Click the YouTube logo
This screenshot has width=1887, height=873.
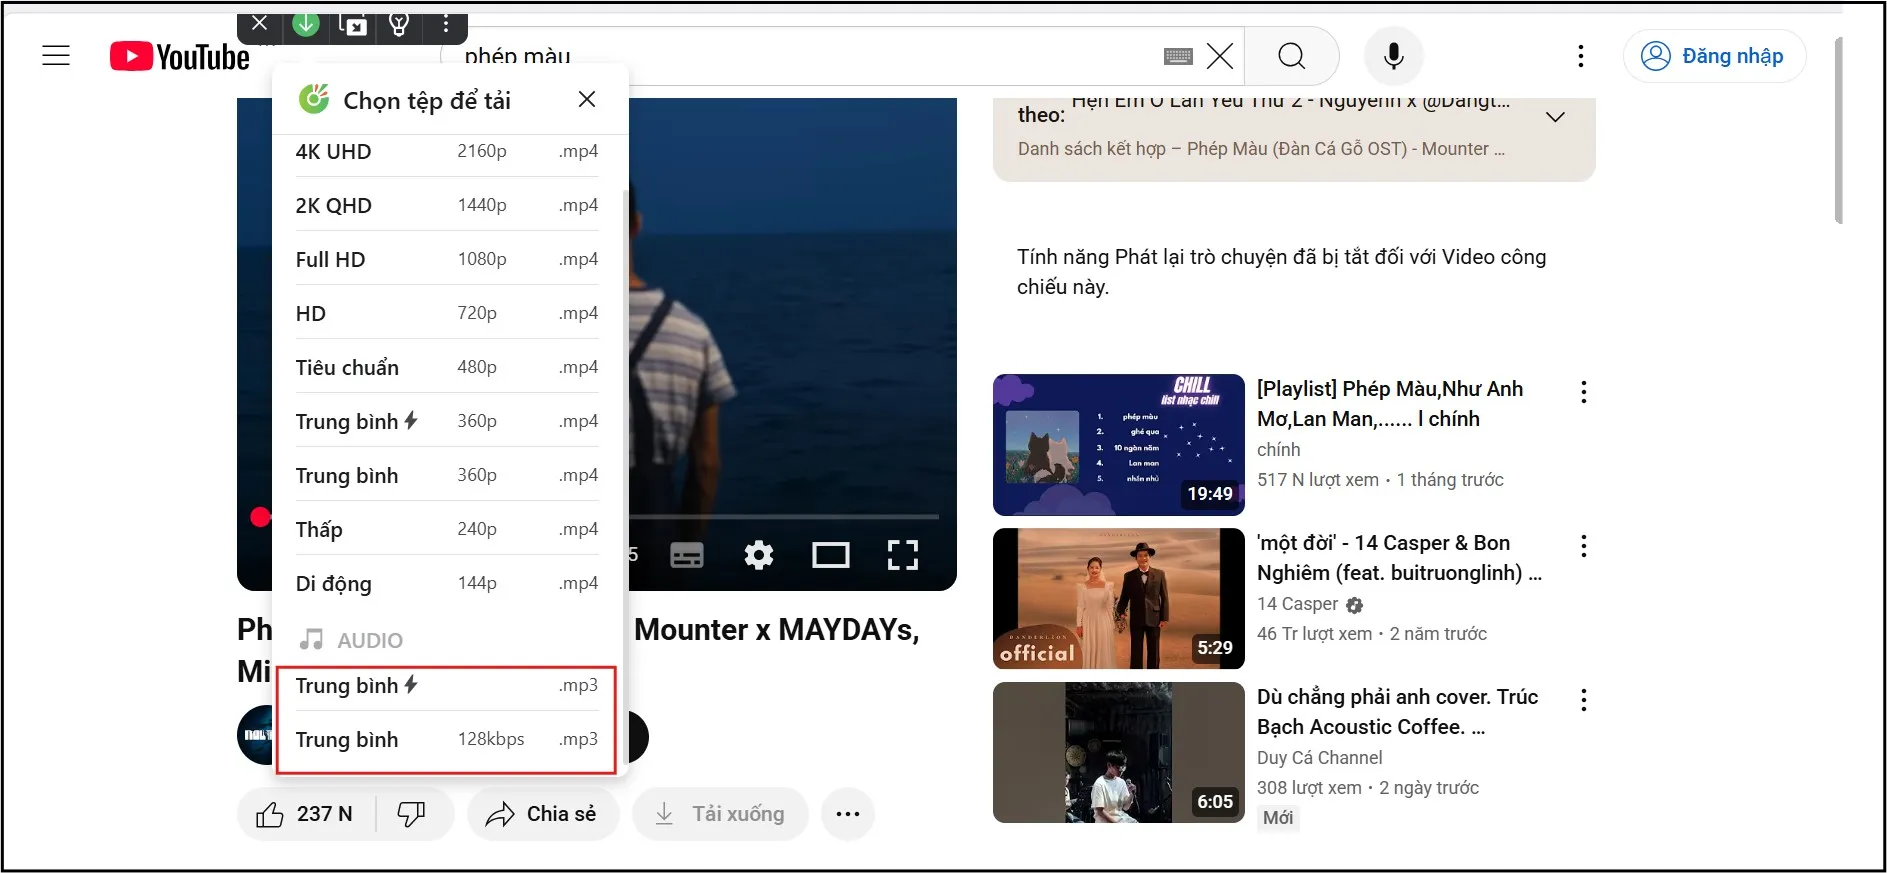click(180, 57)
